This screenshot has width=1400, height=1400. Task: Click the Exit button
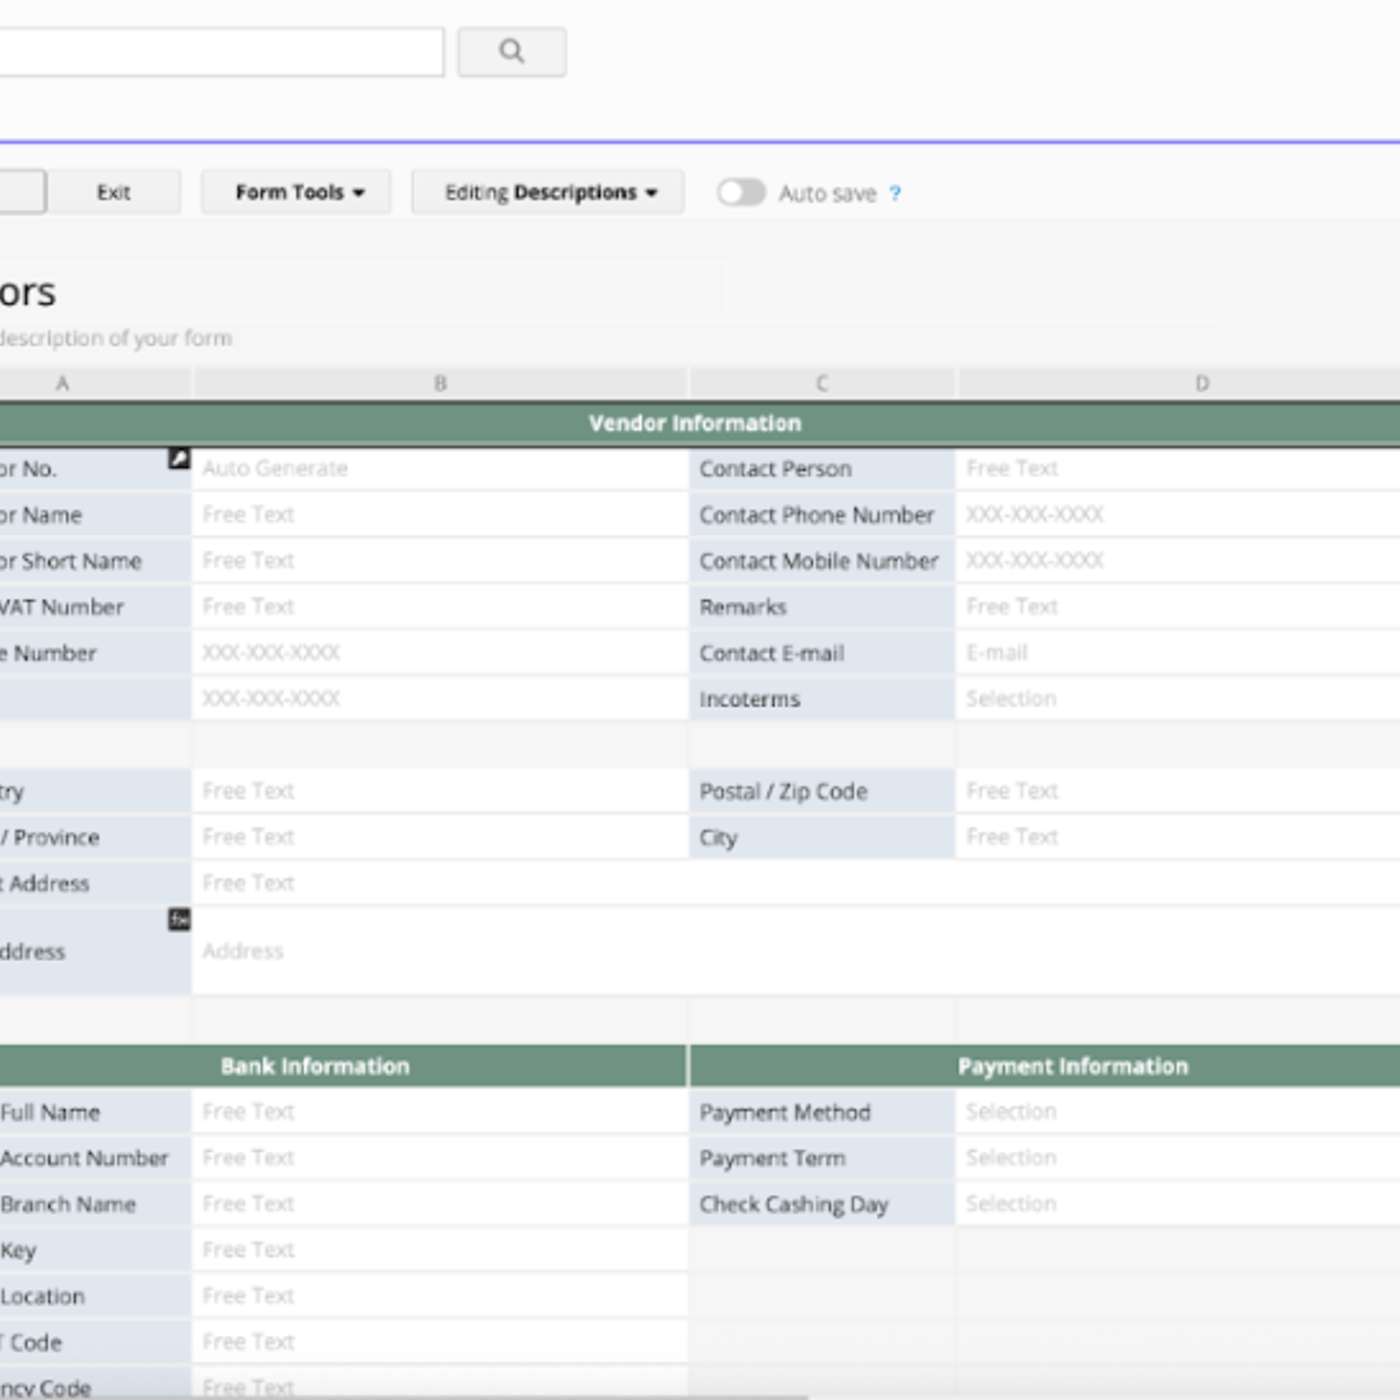(x=114, y=192)
